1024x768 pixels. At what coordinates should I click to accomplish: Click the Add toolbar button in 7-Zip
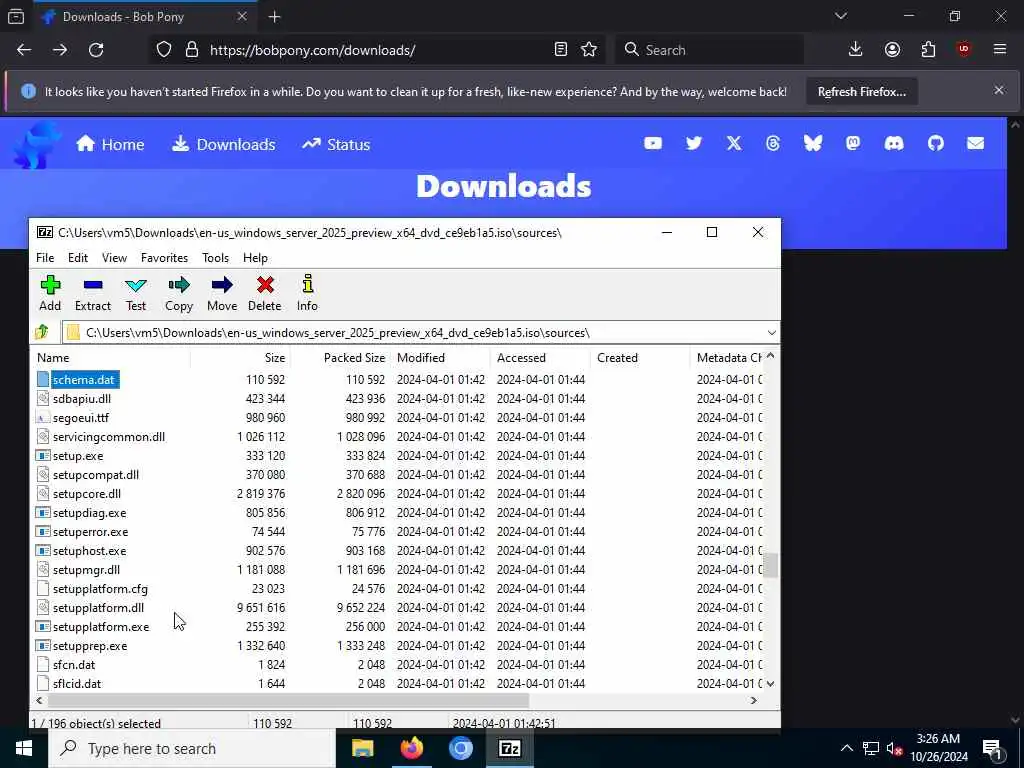(50, 293)
